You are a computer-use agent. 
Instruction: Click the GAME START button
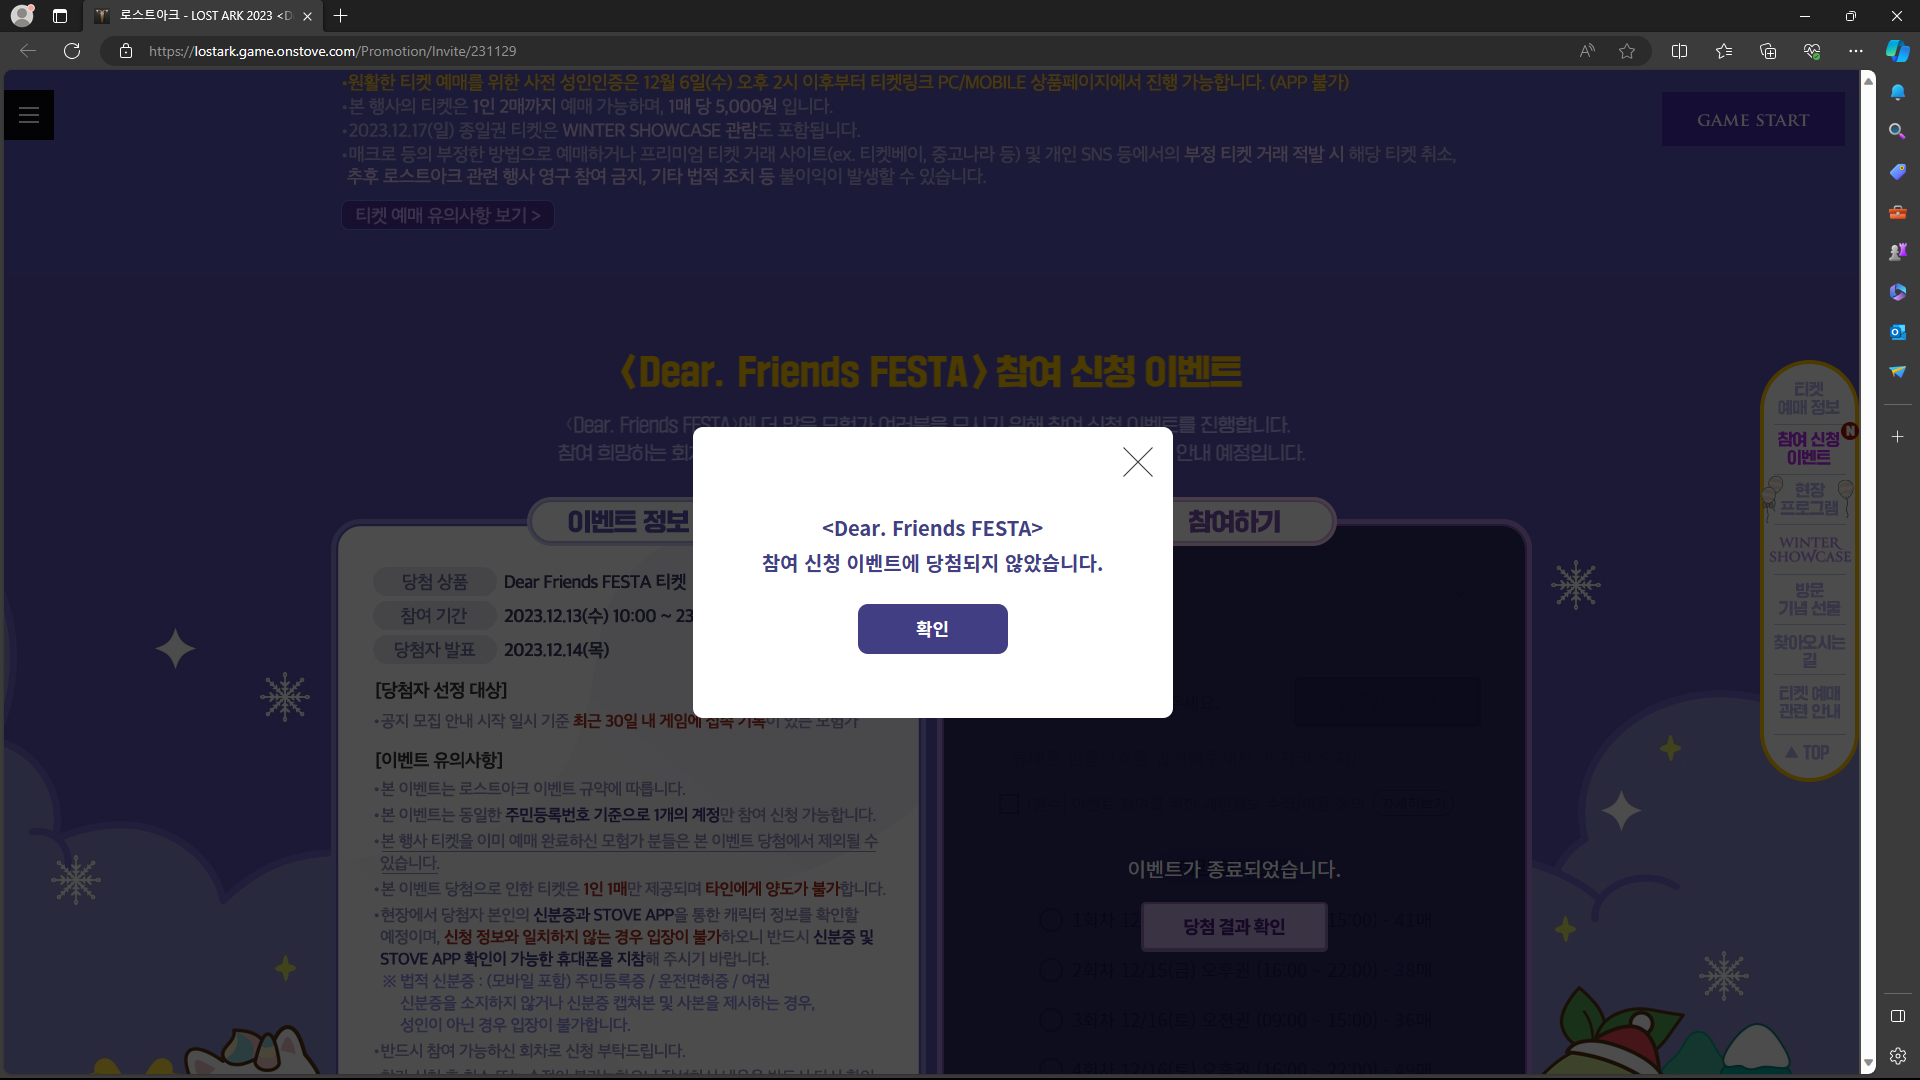pyautogui.click(x=1752, y=120)
